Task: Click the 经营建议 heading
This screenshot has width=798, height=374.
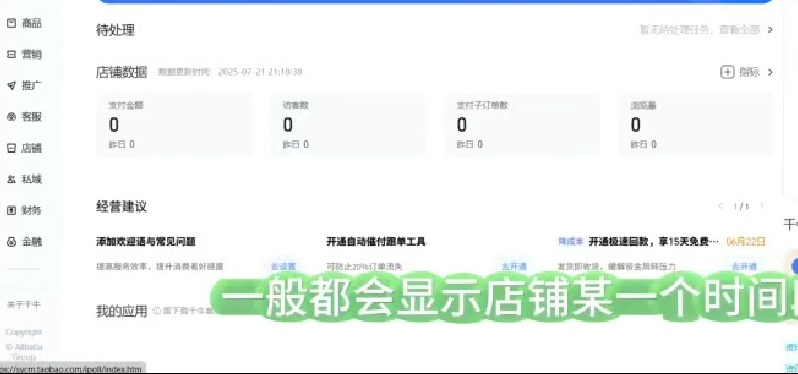Action: (x=121, y=206)
